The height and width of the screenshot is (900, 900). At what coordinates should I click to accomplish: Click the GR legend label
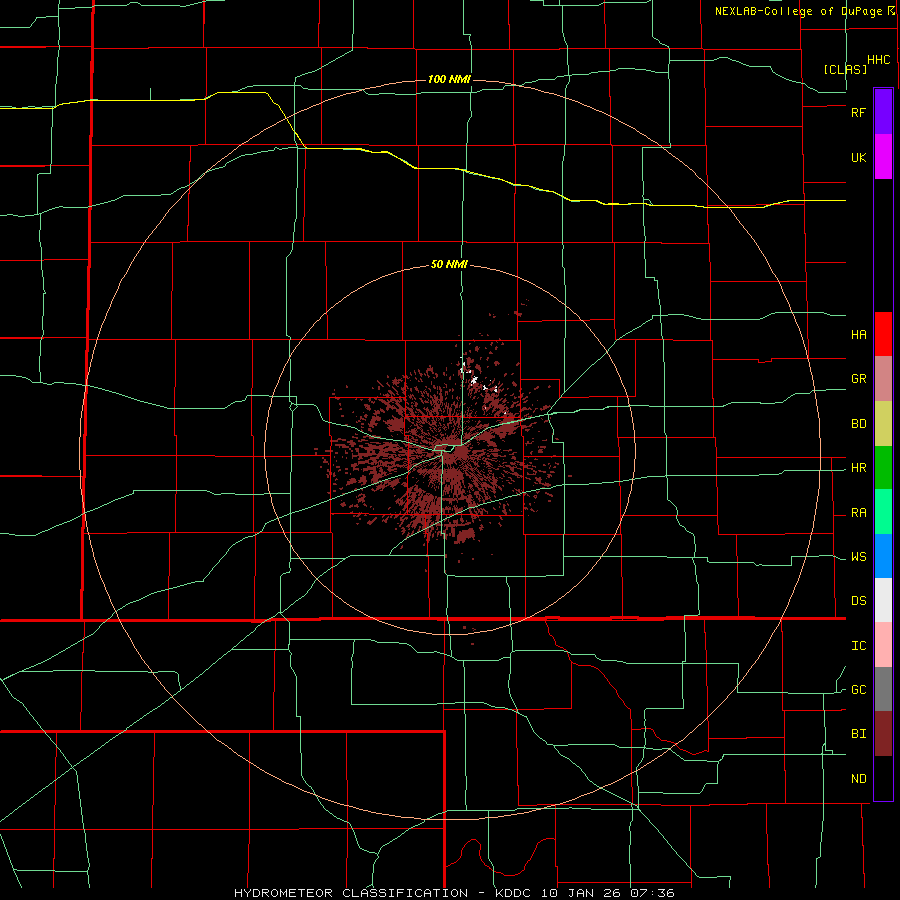pos(859,379)
